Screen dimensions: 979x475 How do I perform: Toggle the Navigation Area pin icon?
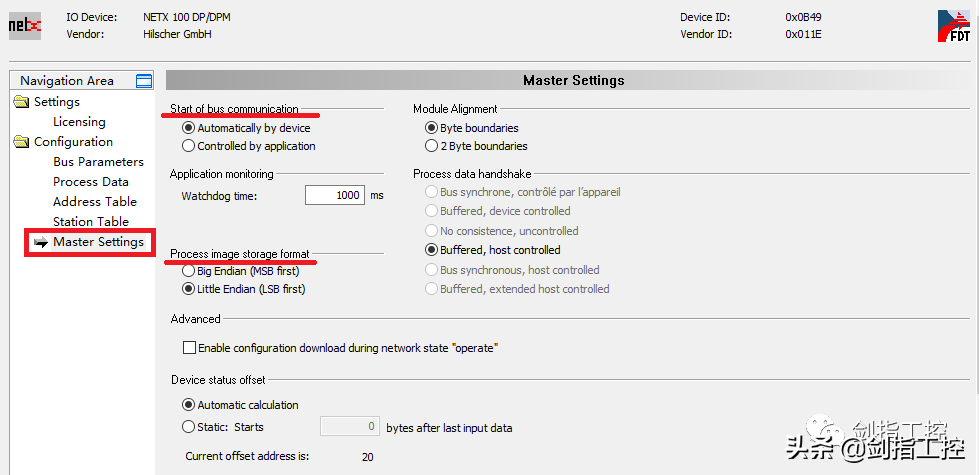(144, 81)
